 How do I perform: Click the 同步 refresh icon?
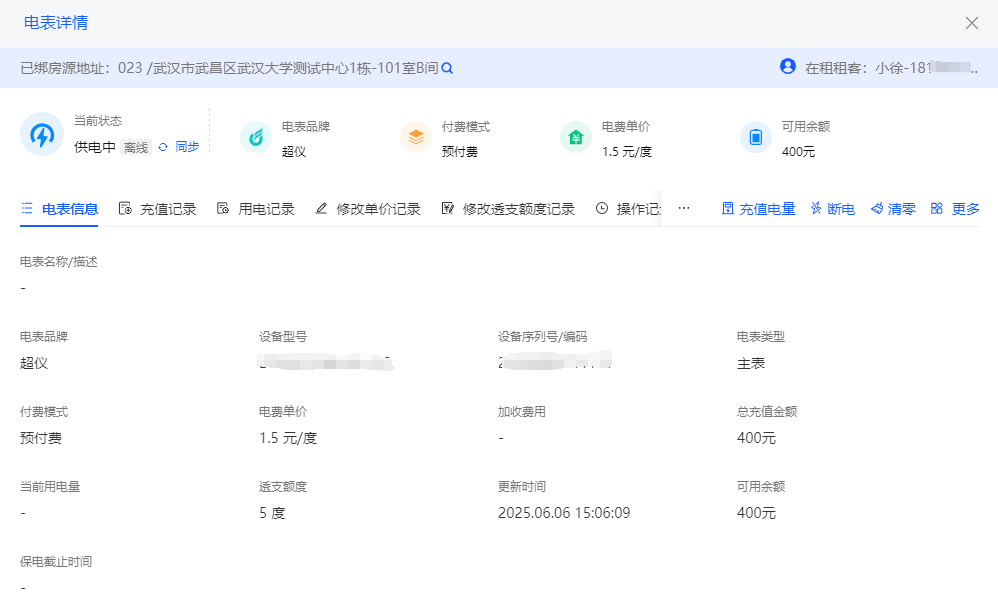pyautogui.click(x=163, y=147)
